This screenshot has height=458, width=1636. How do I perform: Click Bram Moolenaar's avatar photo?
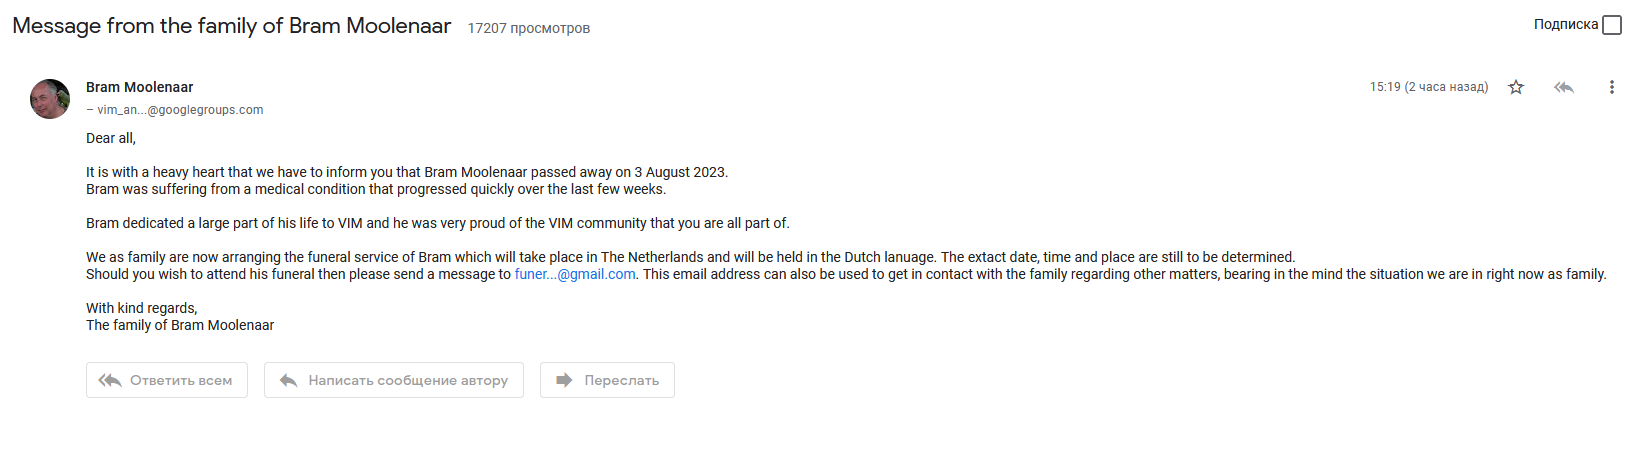[50, 99]
